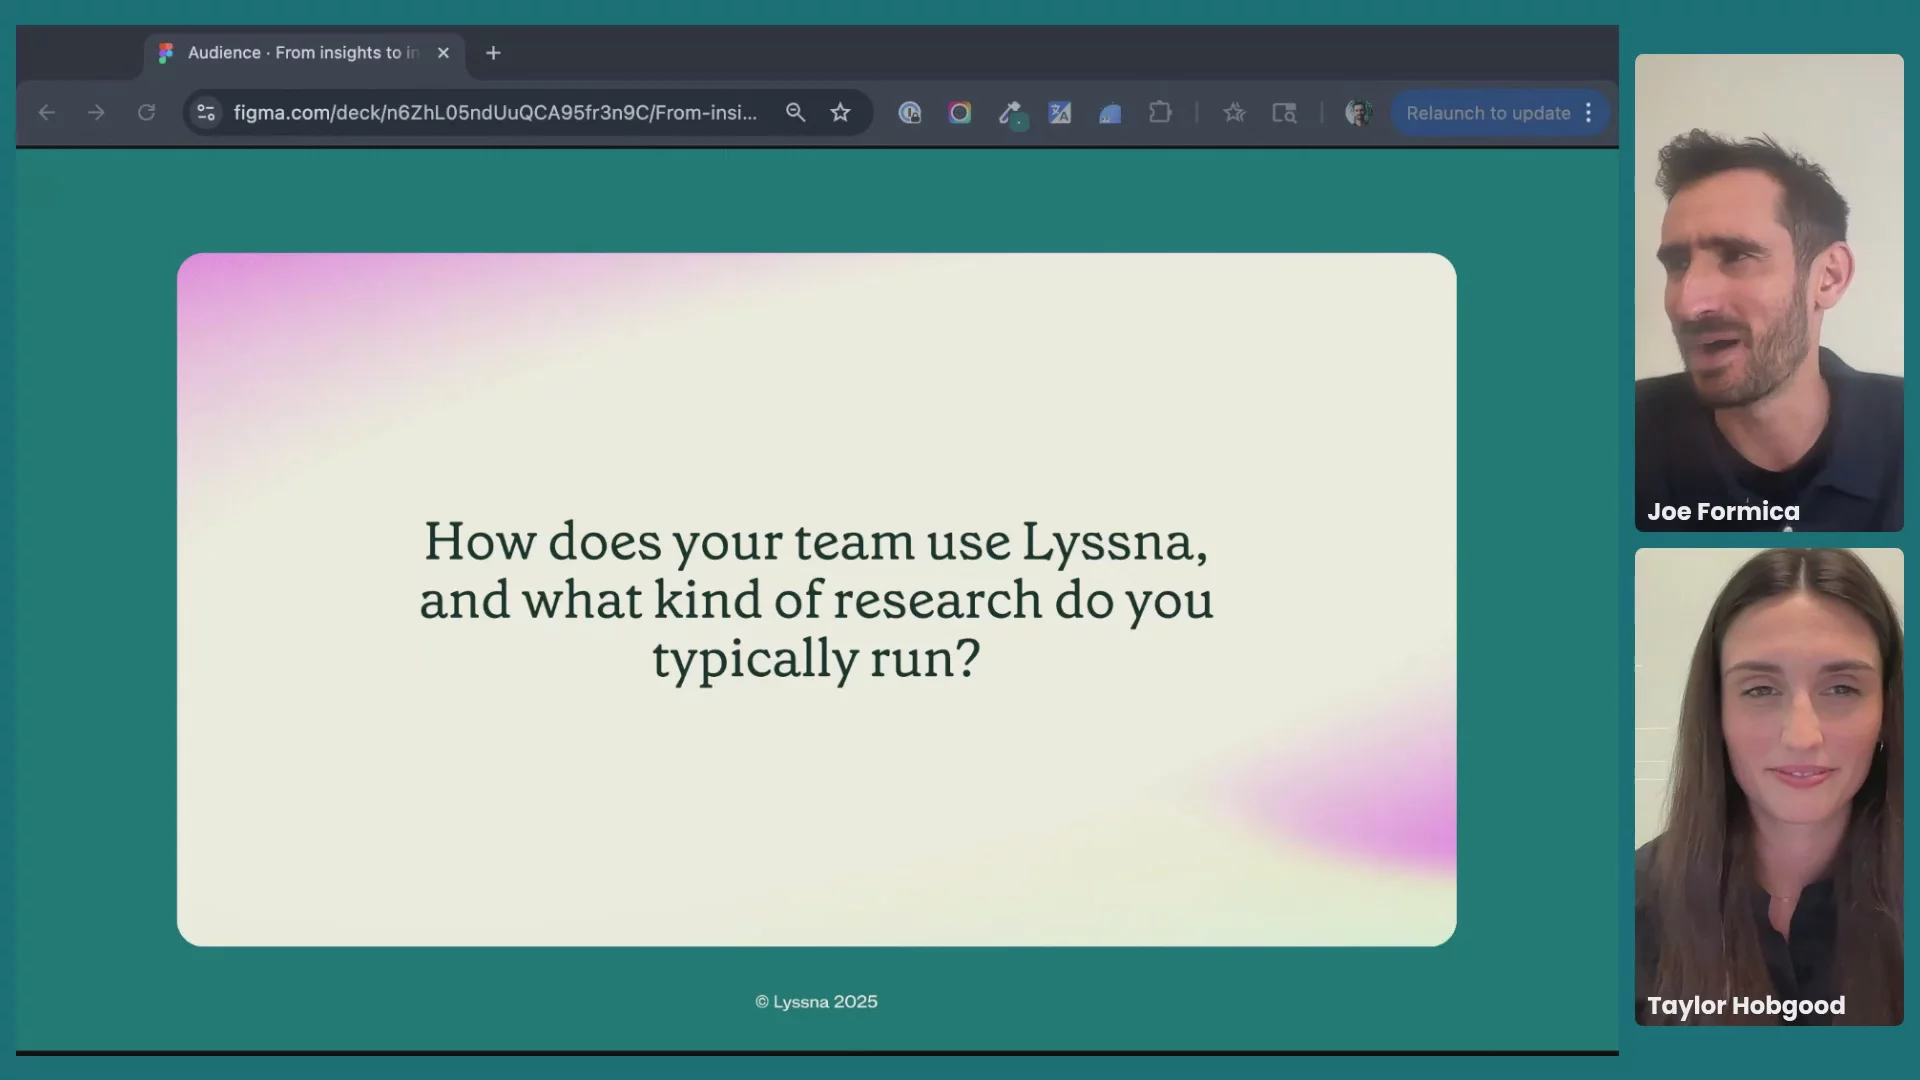Bookmark this page with the star icon
The height and width of the screenshot is (1080, 1920).
pyautogui.click(x=840, y=113)
